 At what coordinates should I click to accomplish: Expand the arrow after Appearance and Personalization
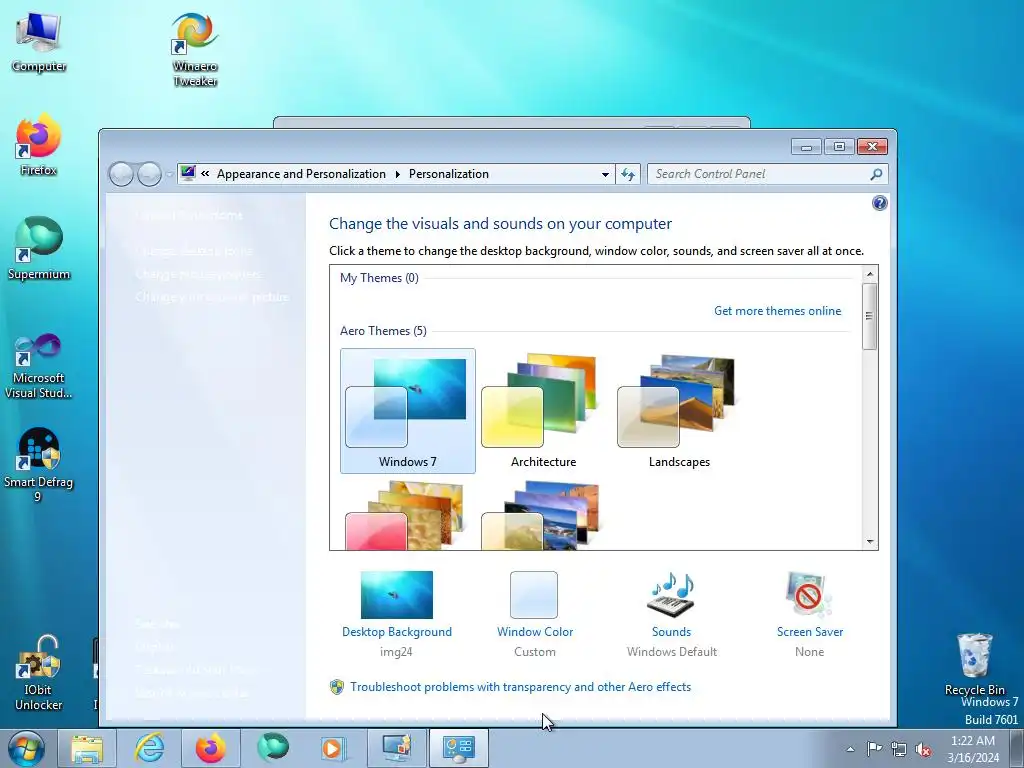[398, 174]
